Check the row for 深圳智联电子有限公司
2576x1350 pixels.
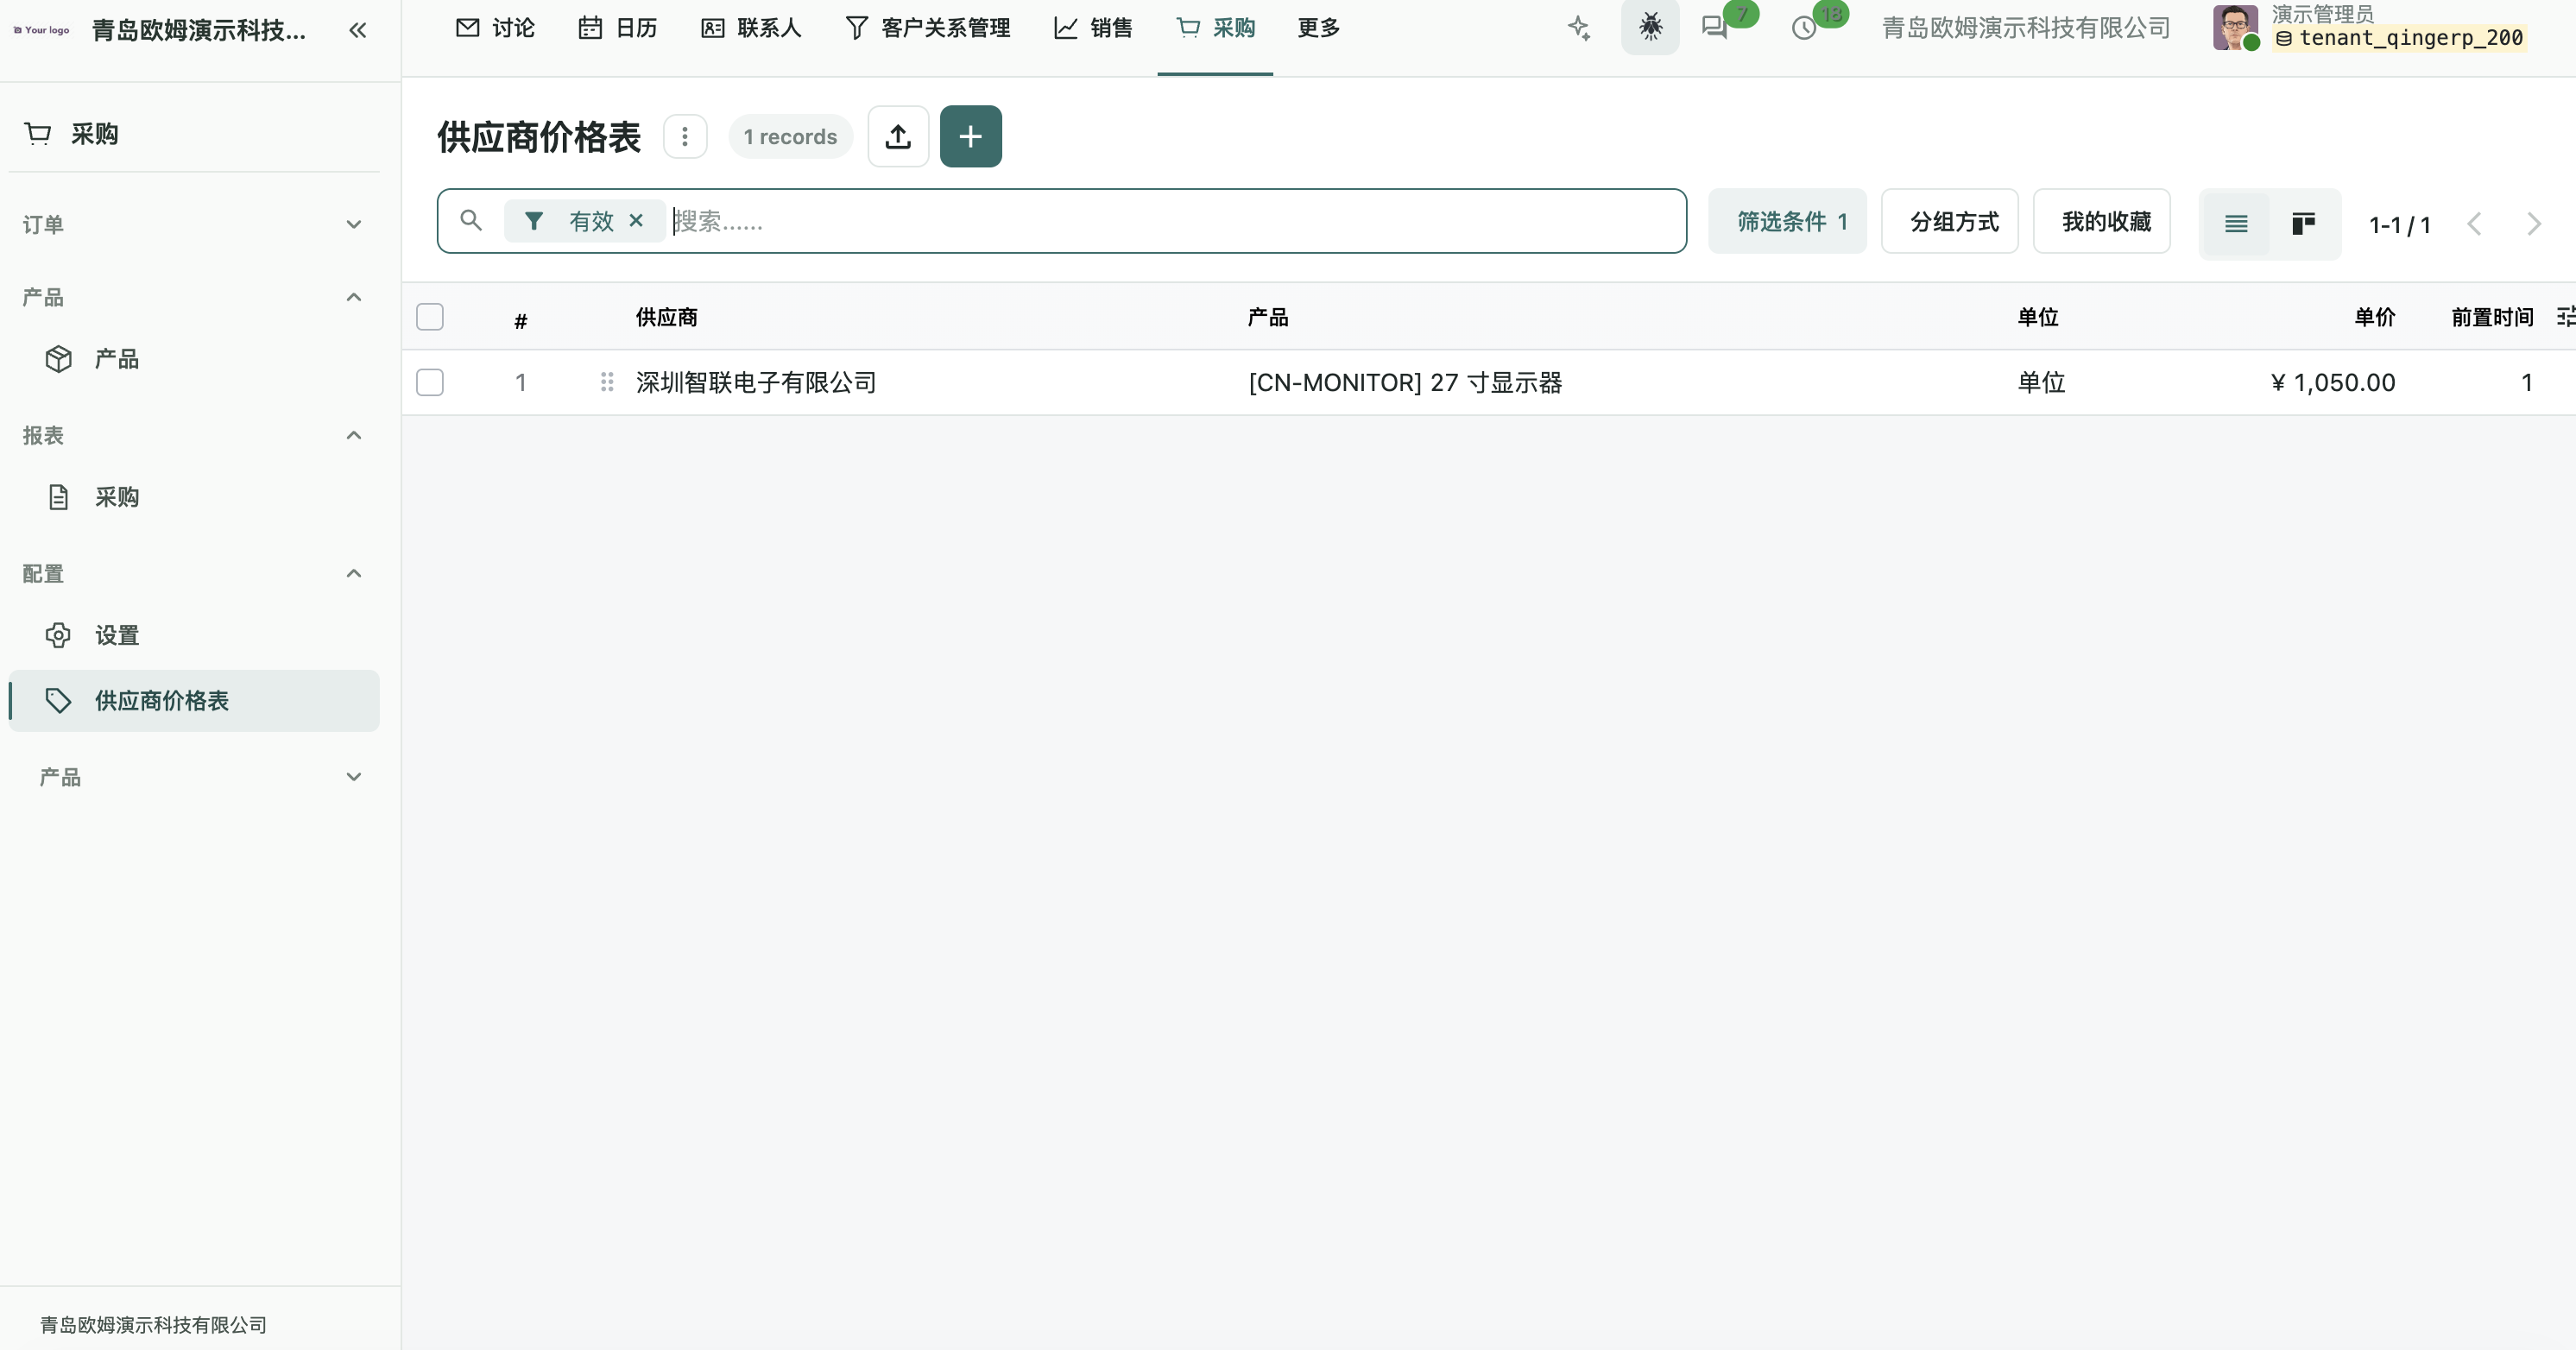click(x=430, y=382)
